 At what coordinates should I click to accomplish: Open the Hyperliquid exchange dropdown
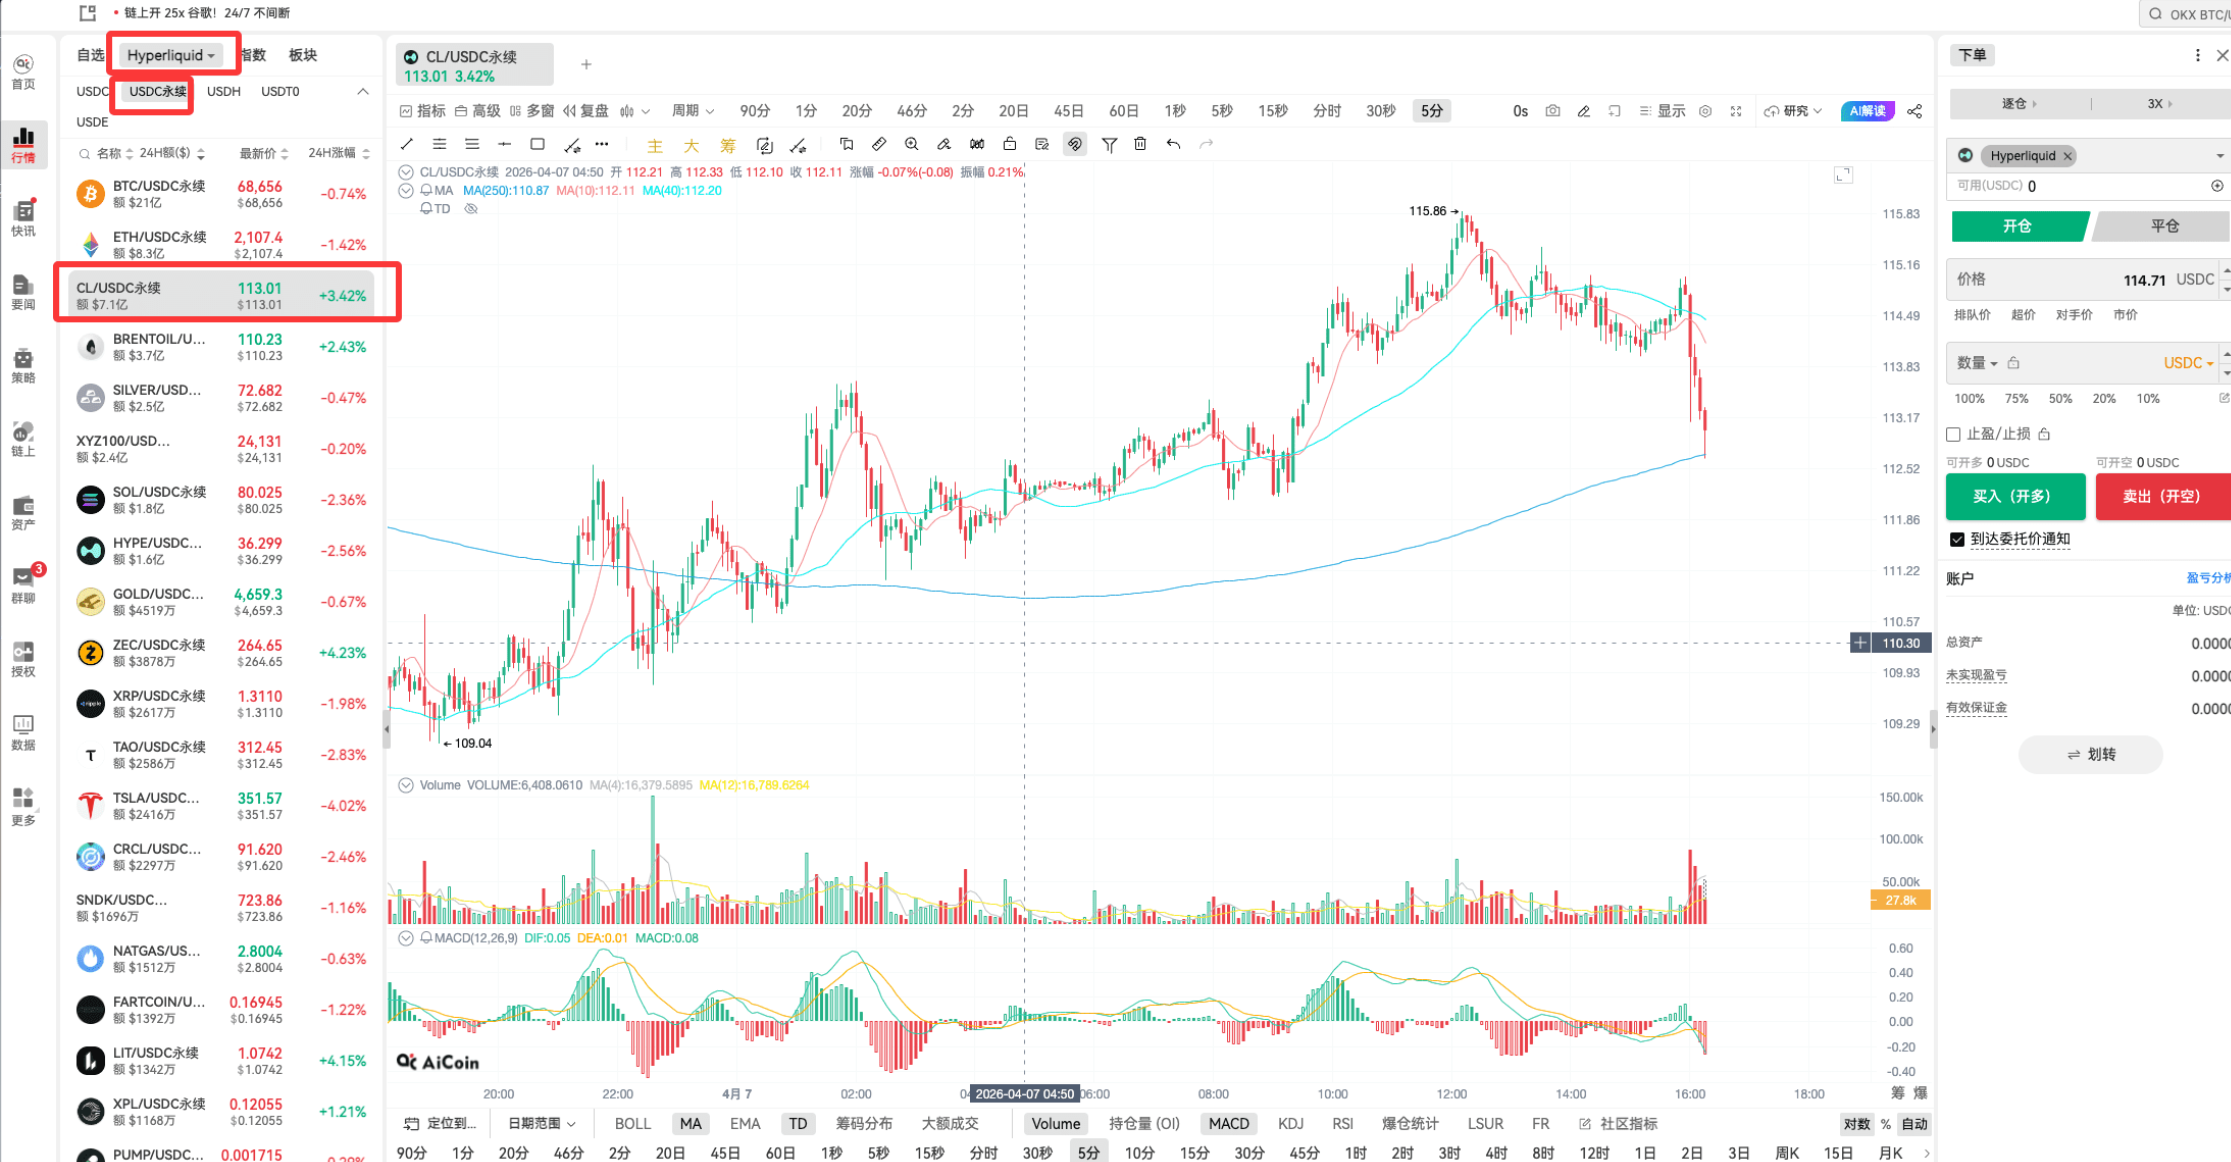coord(171,55)
